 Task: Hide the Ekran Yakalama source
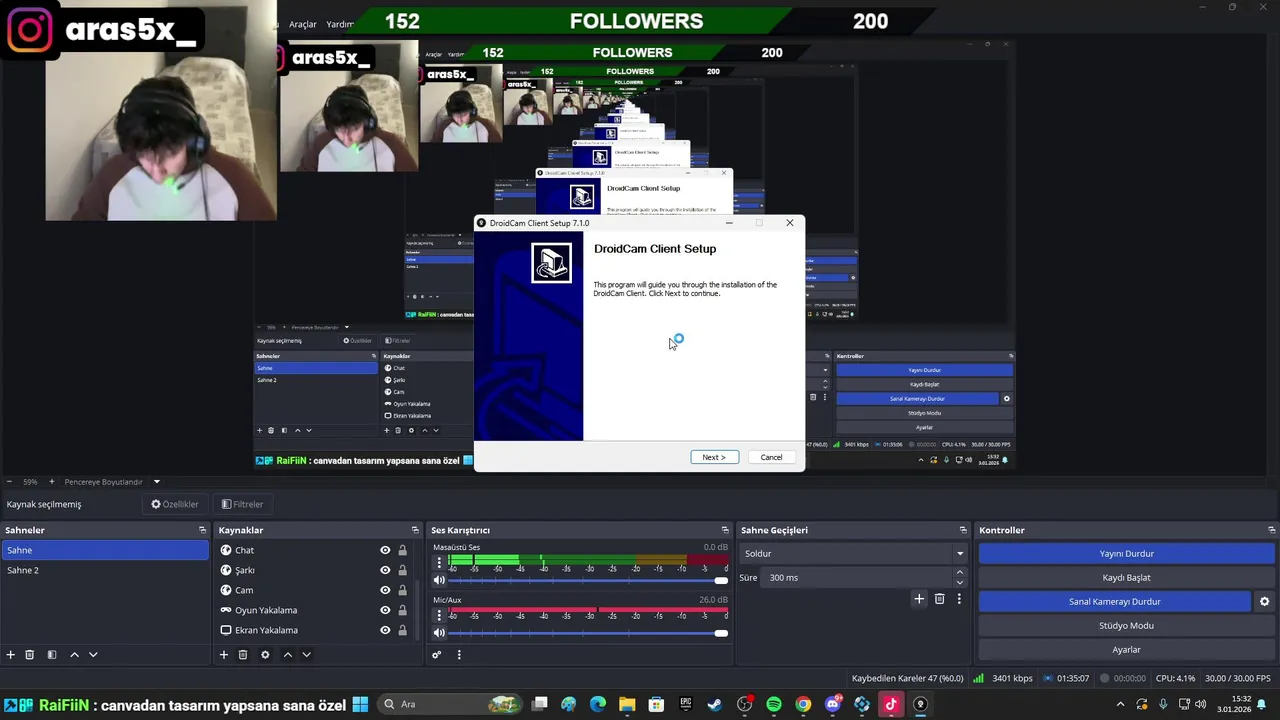click(385, 630)
